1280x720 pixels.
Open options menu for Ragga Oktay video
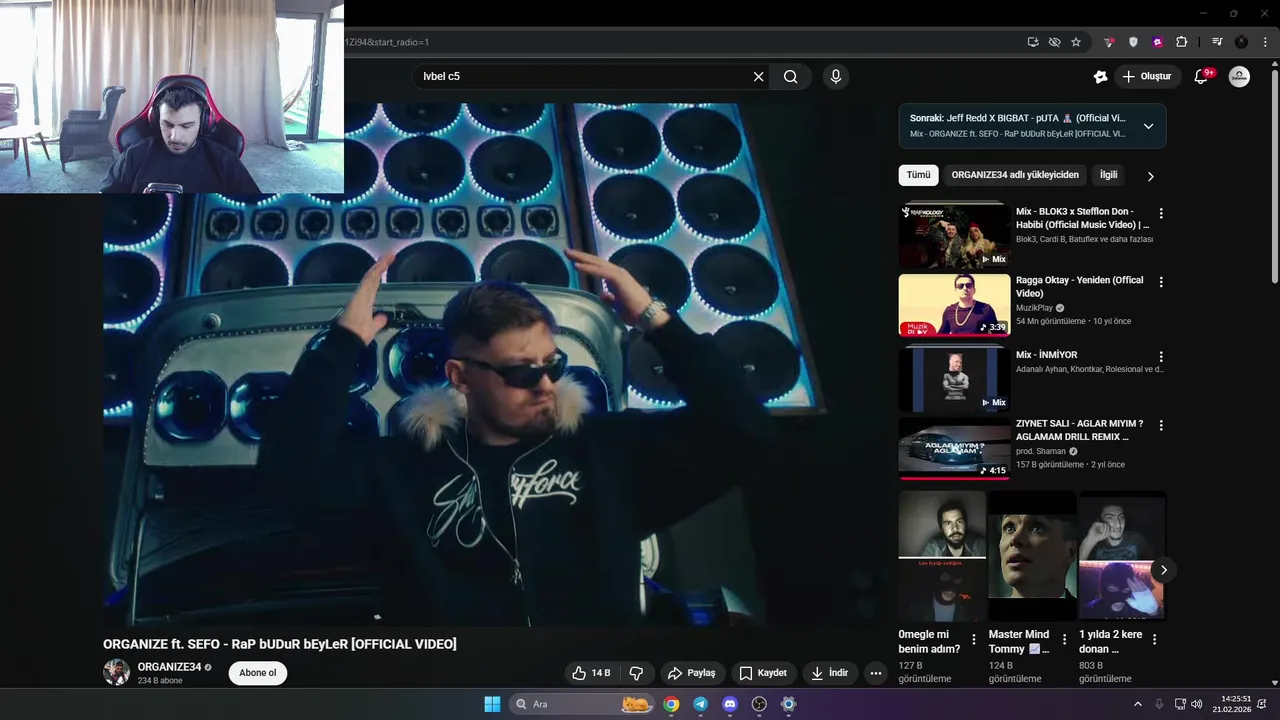point(1161,282)
